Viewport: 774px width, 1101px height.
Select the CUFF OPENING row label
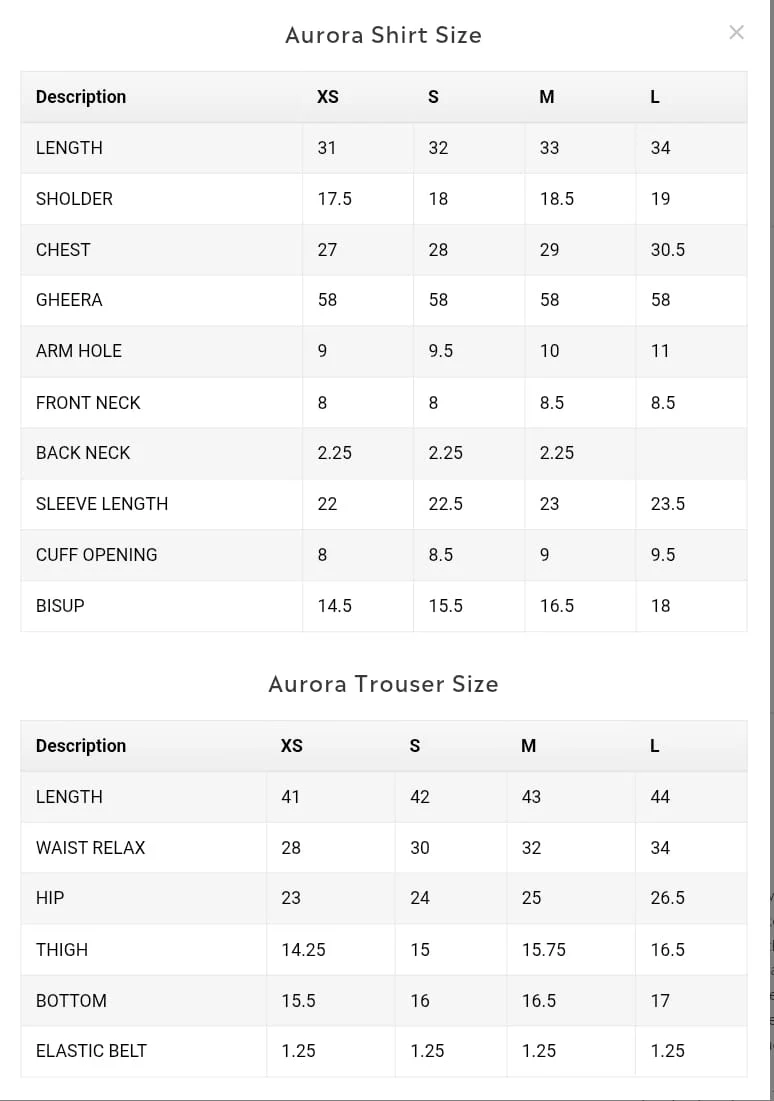point(97,555)
